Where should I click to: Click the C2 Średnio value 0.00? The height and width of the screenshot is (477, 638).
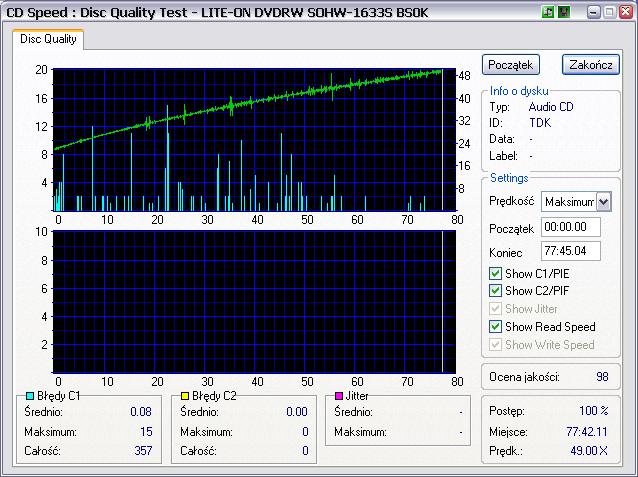297,411
